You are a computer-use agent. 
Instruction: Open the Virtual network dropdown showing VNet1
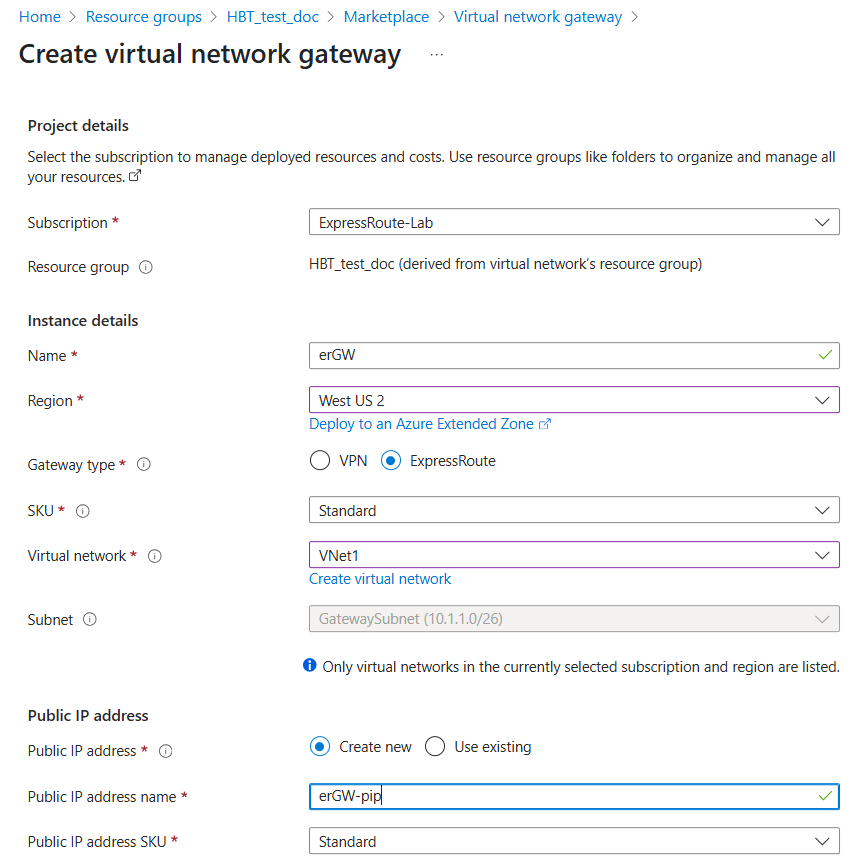[574, 555]
